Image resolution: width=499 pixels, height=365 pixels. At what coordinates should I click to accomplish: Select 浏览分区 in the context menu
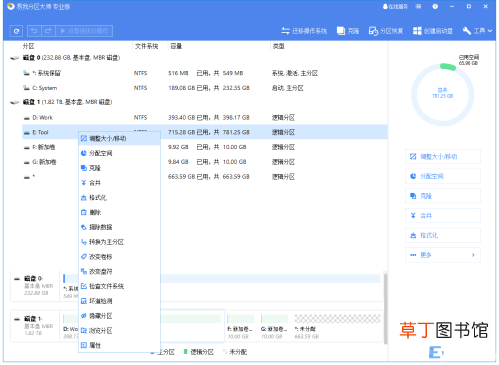119,330
